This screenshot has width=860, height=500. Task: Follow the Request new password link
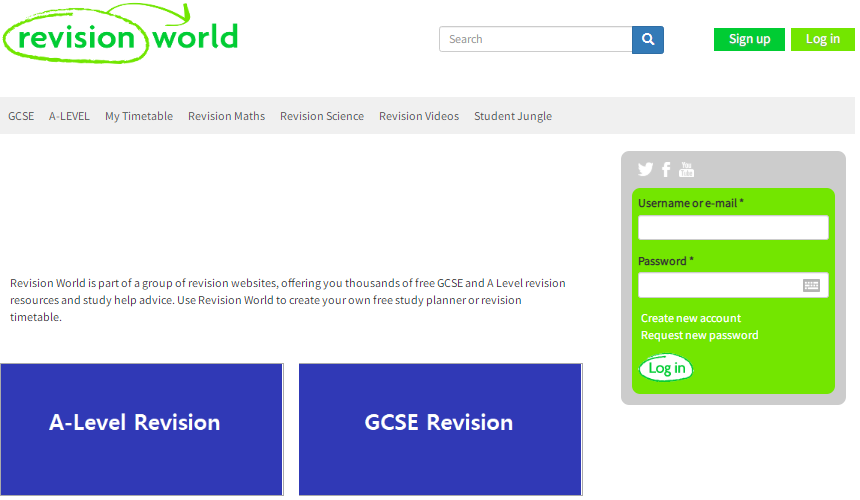699,336
